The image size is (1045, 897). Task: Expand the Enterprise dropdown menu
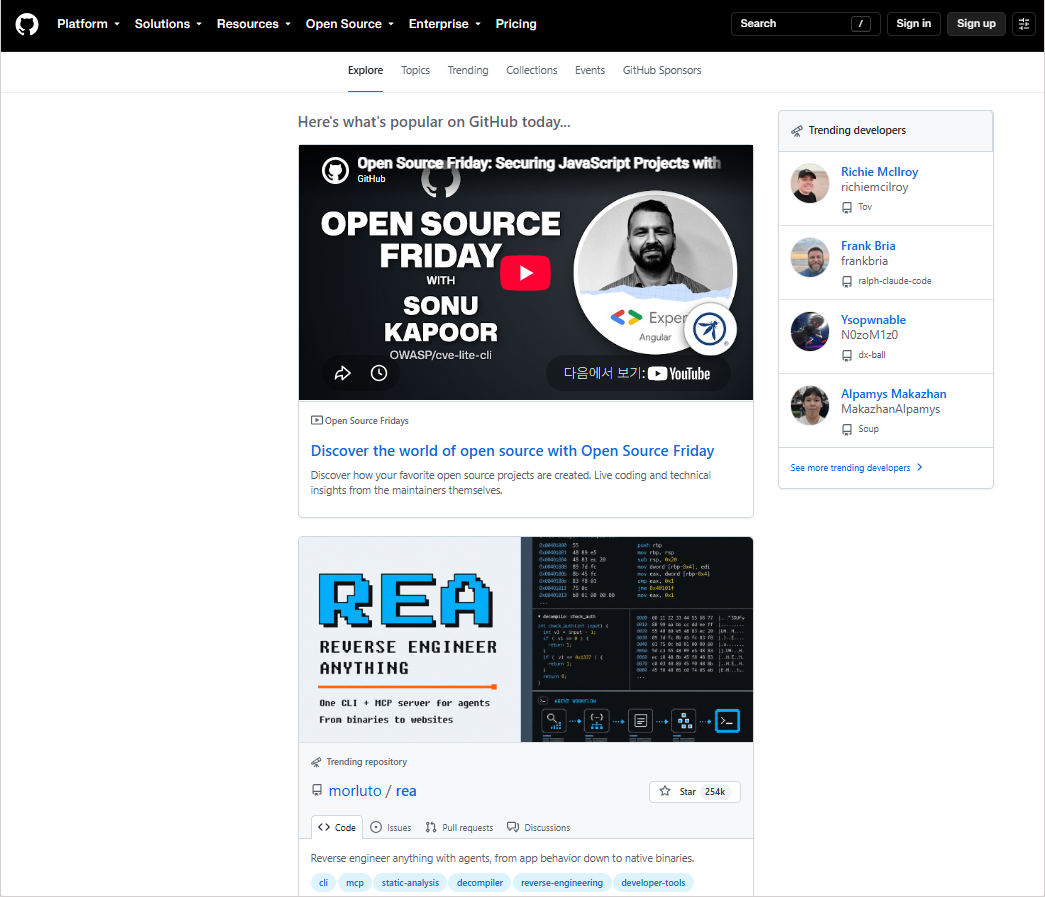[x=445, y=24]
